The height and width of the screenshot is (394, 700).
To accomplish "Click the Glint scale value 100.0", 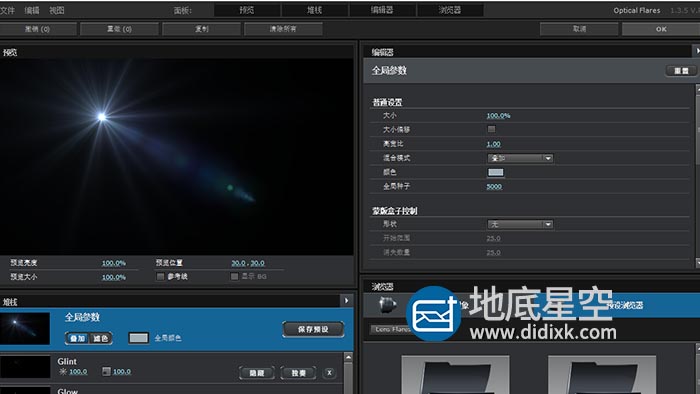I will point(121,372).
